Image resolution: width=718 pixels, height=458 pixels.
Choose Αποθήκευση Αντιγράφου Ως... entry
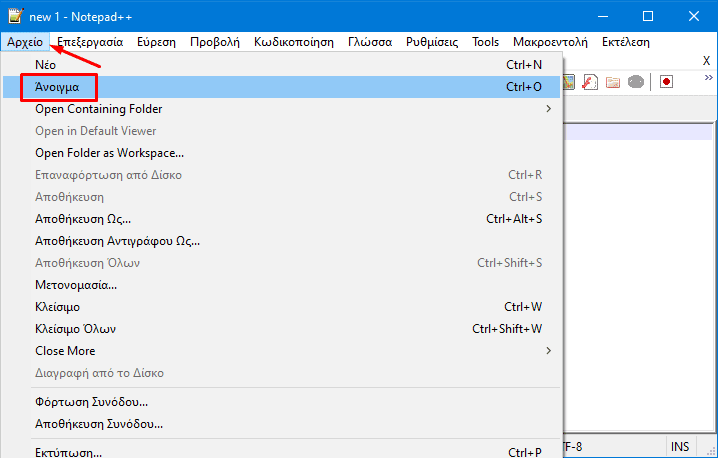click(x=282, y=241)
